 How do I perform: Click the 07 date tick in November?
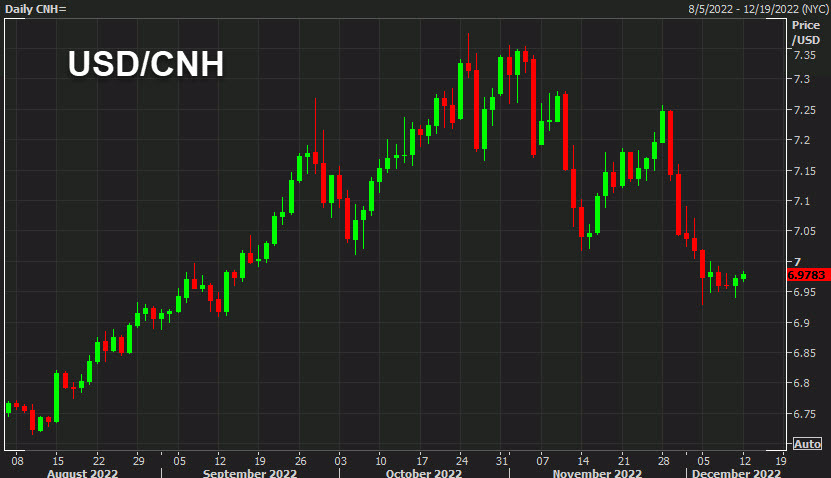coord(543,461)
